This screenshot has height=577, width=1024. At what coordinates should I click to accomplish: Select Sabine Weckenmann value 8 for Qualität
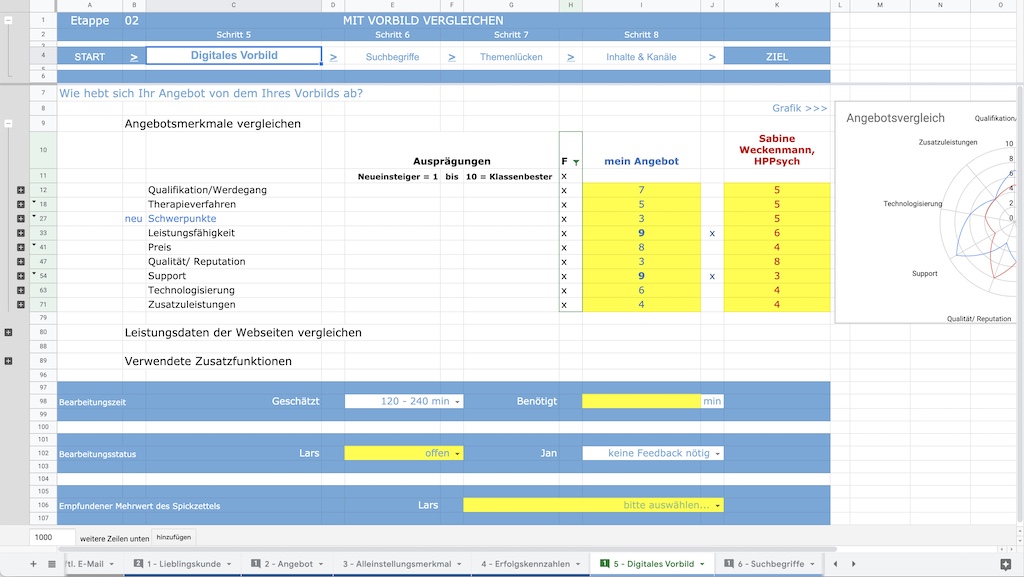coord(777,262)
